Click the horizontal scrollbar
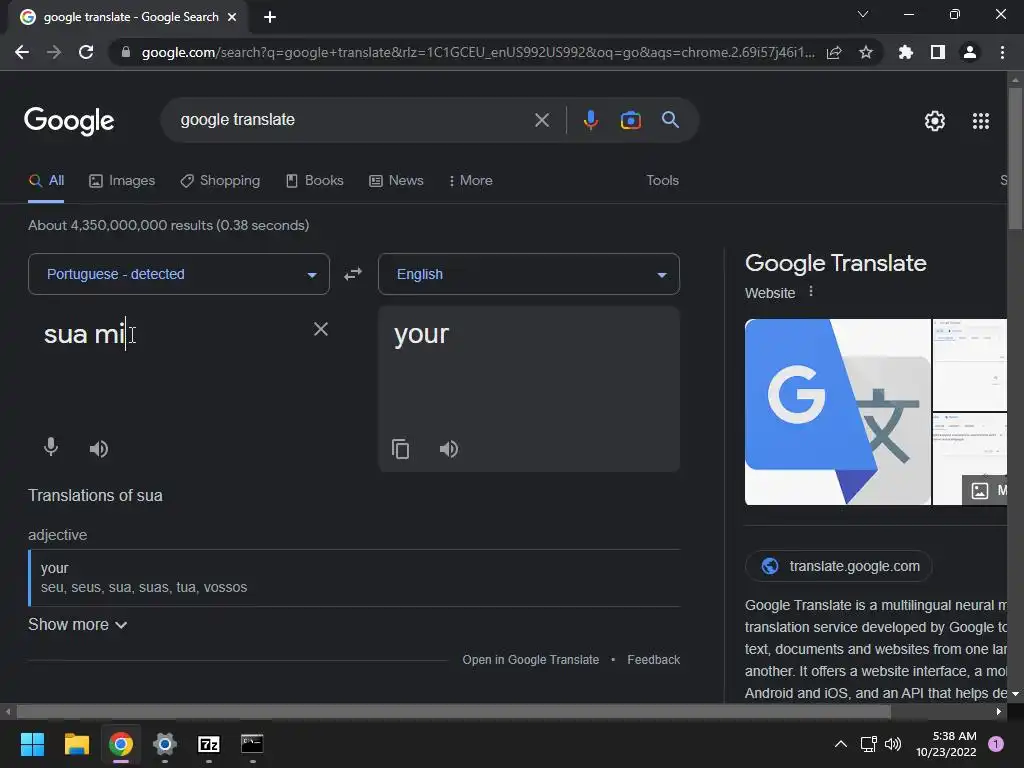 point(454,712)
